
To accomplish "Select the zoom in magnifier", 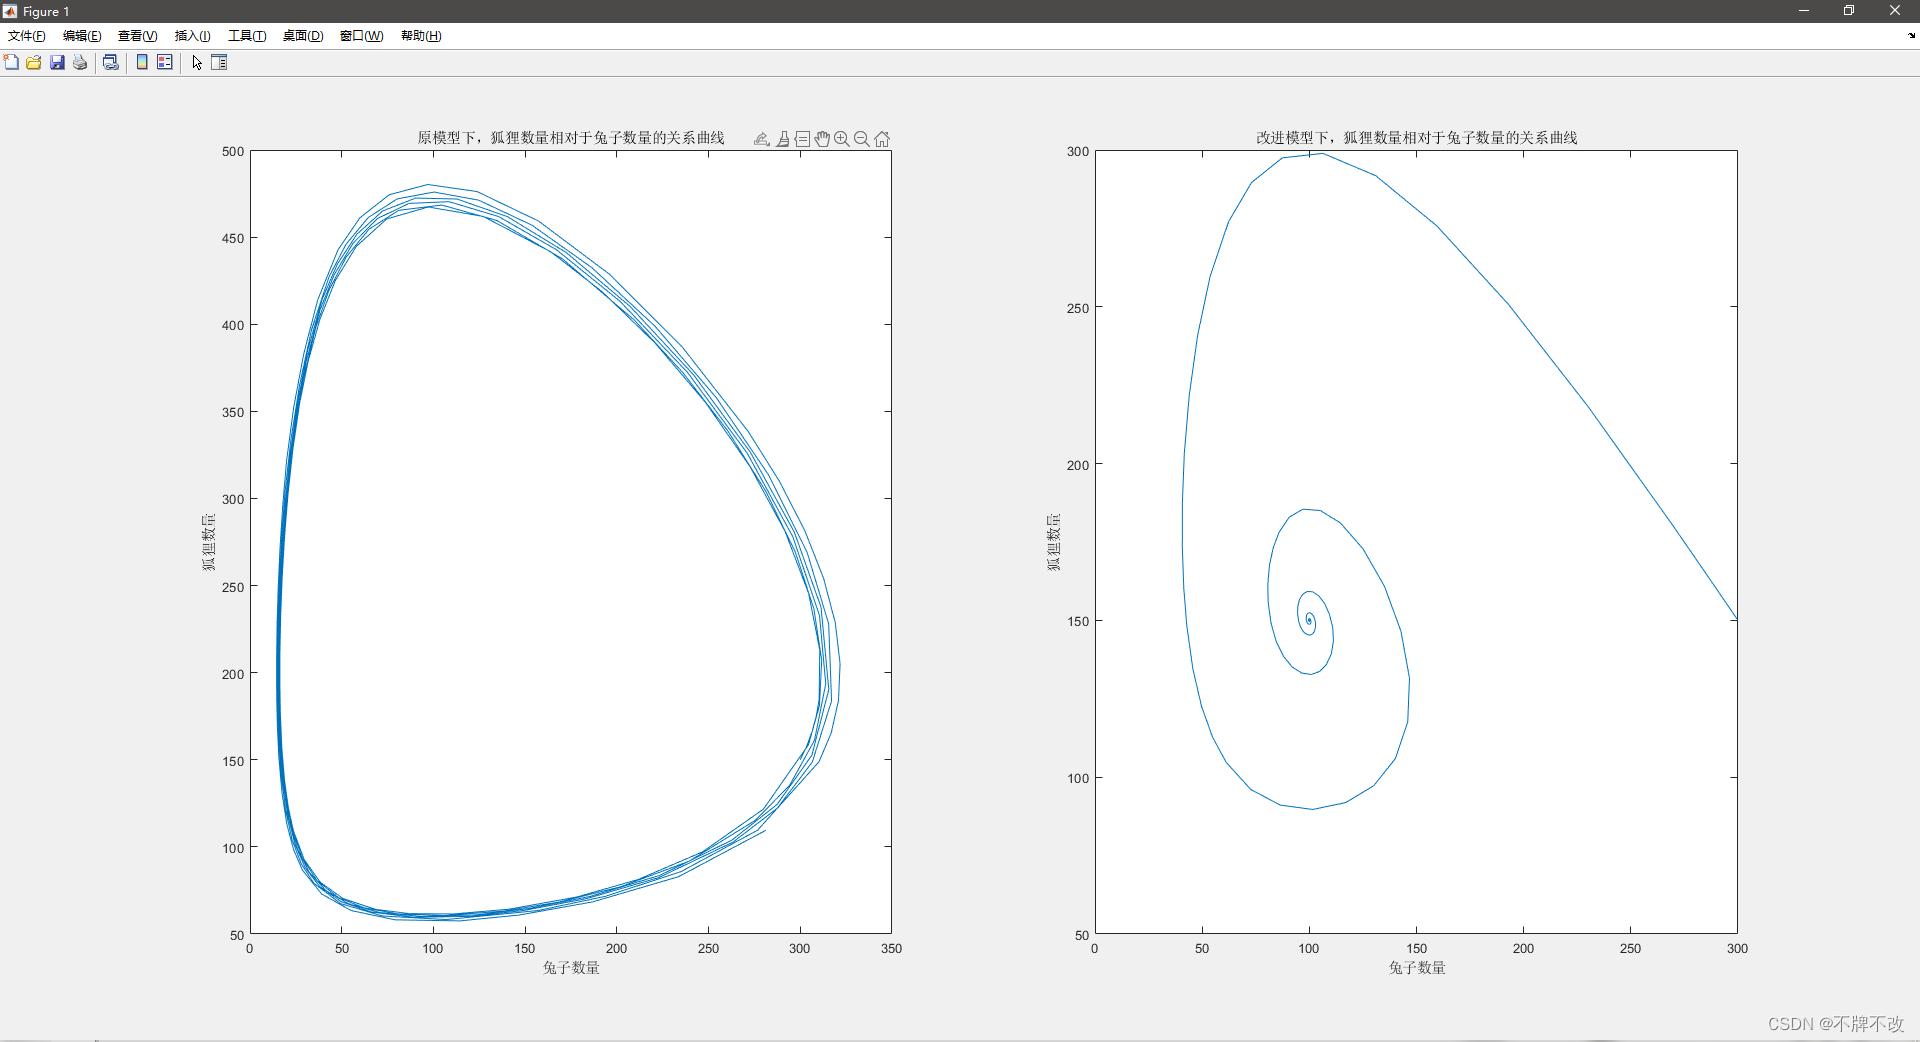I will 842,139.
